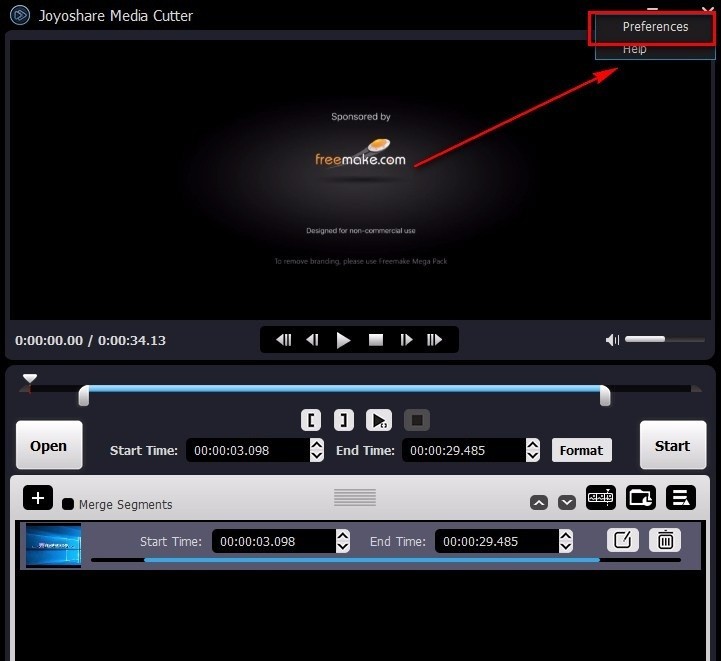Add a new segment with plus icon

38,498
